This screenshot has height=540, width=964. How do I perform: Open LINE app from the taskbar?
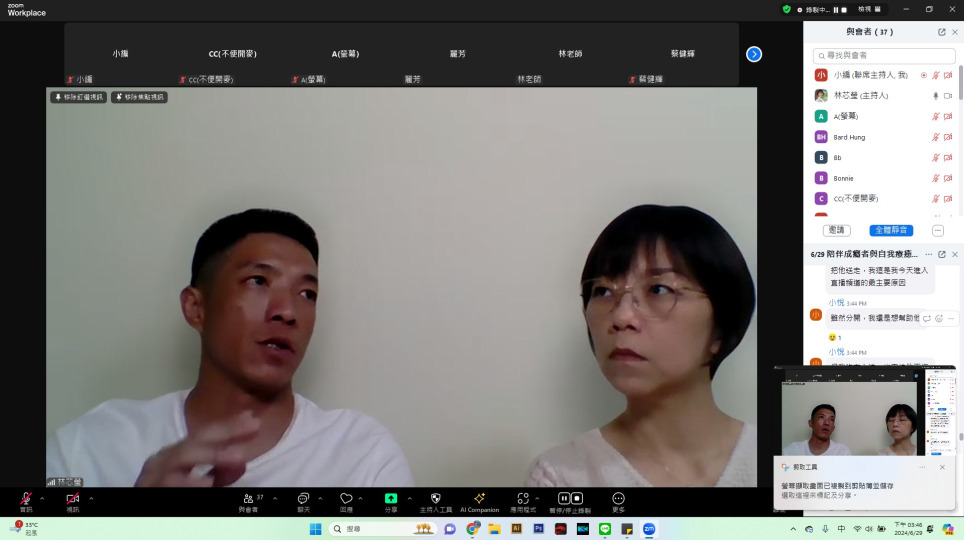(605, 529)
